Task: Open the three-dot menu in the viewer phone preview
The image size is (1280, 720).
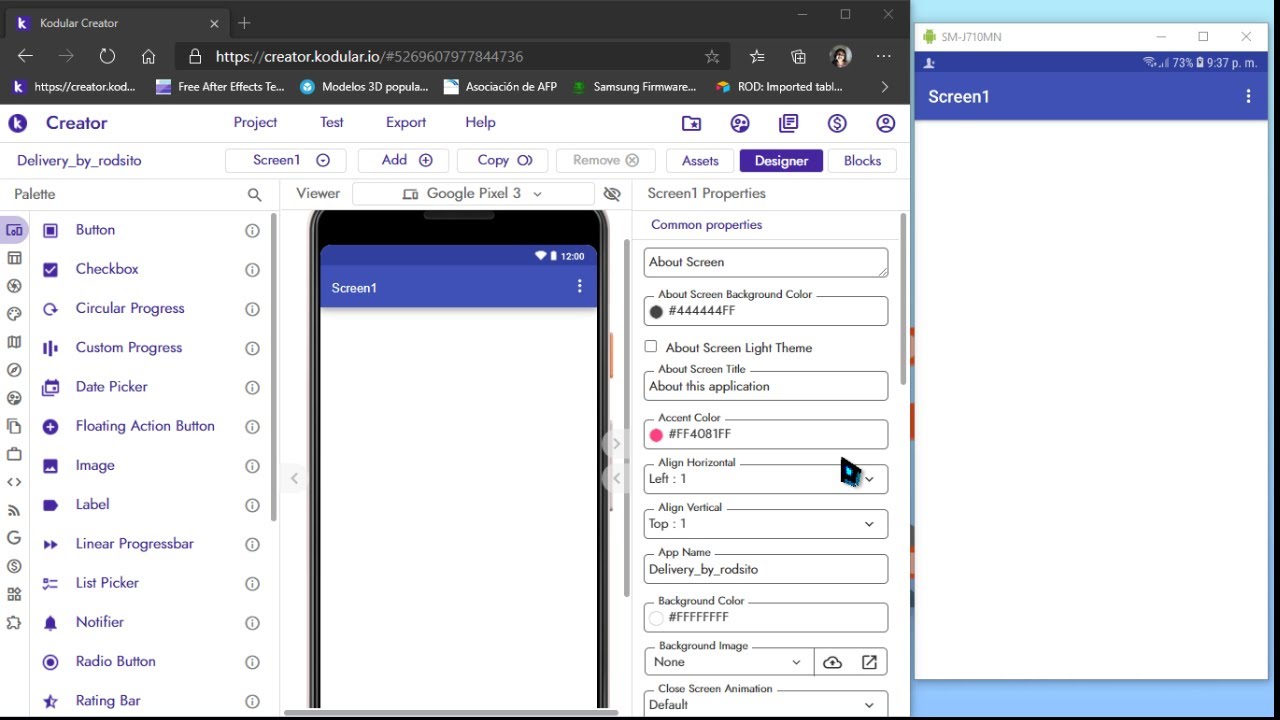Action: [579, 287]
